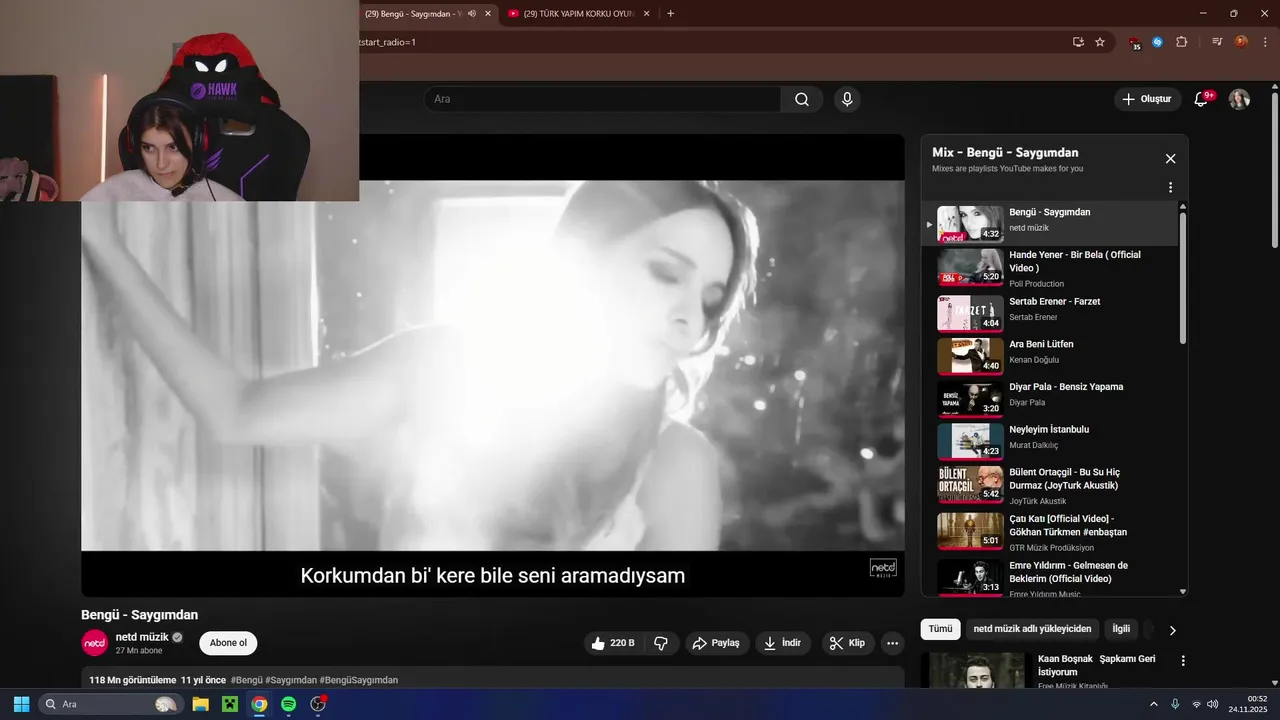Close the Mix playlist panel

pyautogui.click(x=1170, y=159)
